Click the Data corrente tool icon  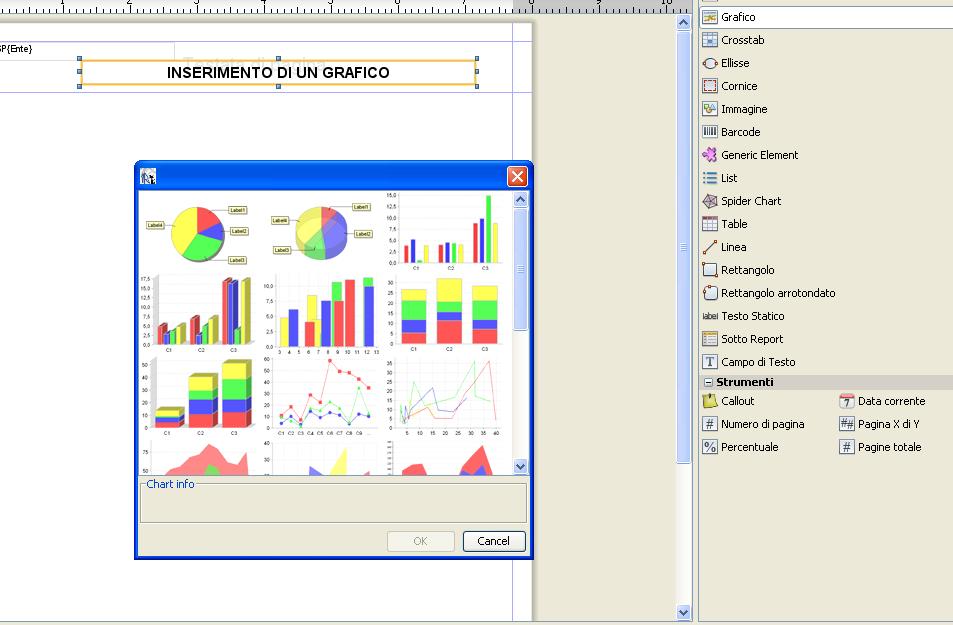[847, 401]
